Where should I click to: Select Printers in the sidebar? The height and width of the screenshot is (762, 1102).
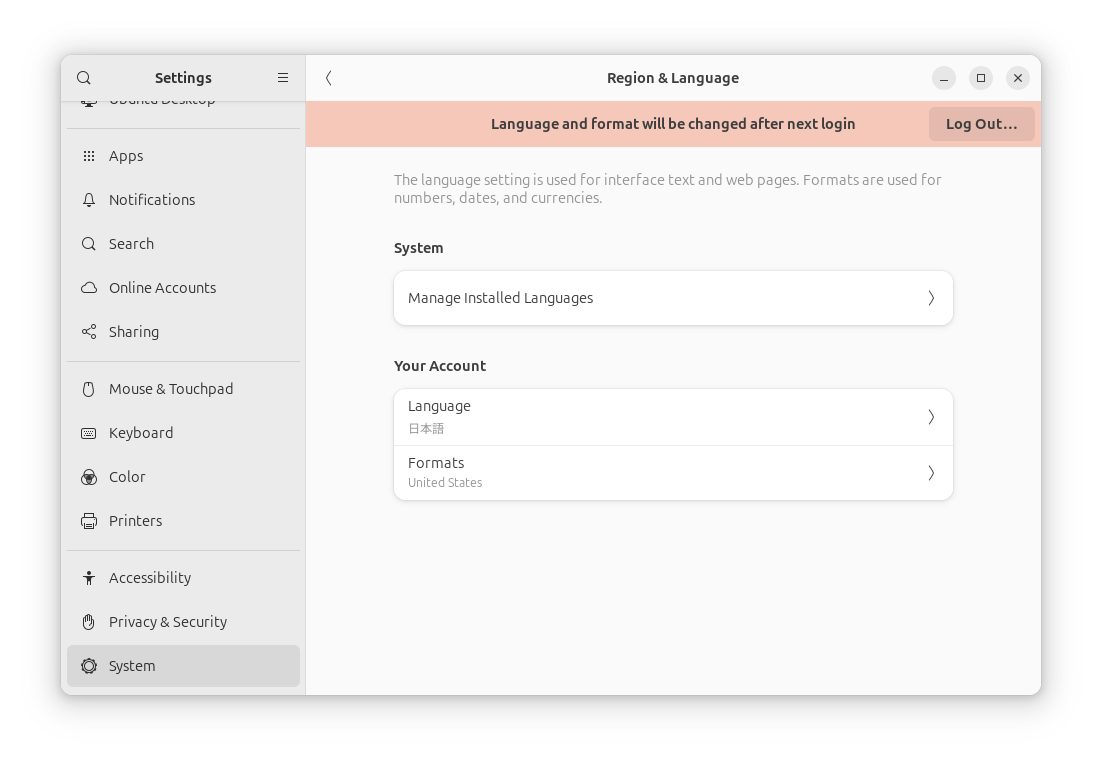[x=183, y=522]
